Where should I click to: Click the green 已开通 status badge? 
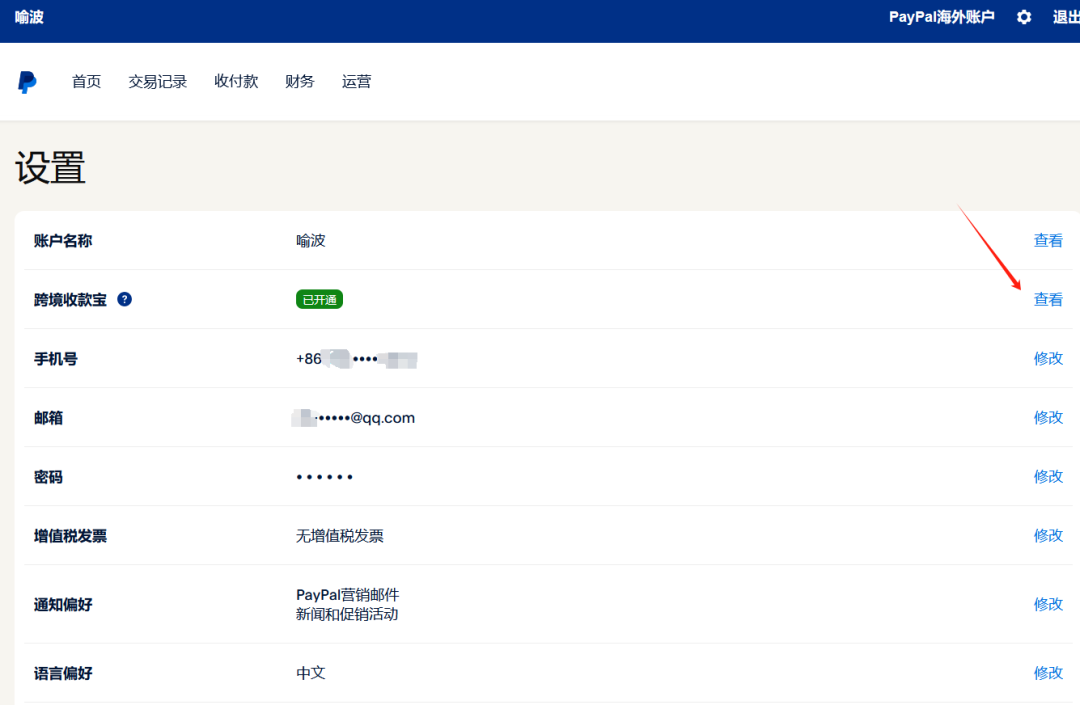320,299
